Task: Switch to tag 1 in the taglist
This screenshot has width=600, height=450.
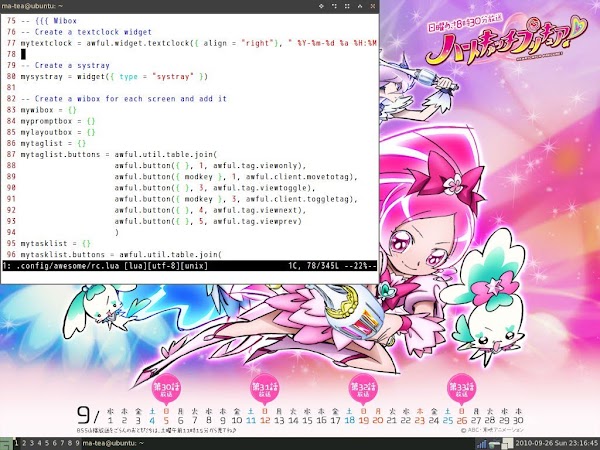Action: [16, 443]
